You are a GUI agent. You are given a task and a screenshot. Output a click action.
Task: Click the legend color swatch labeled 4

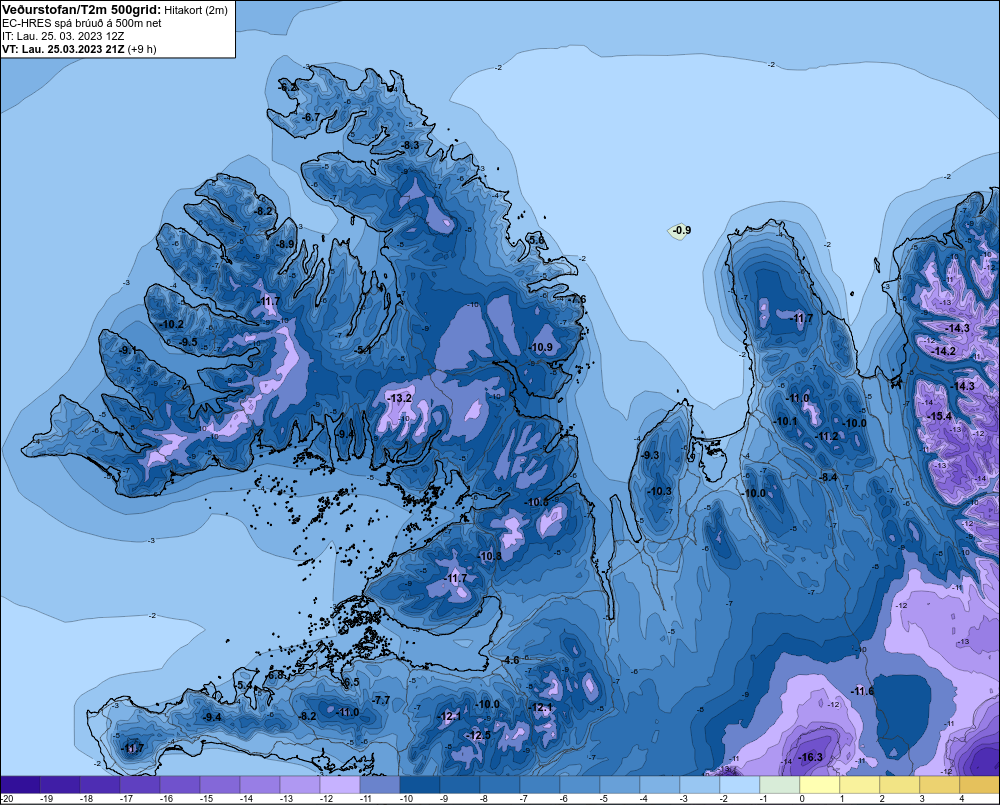tap(979, 784)
